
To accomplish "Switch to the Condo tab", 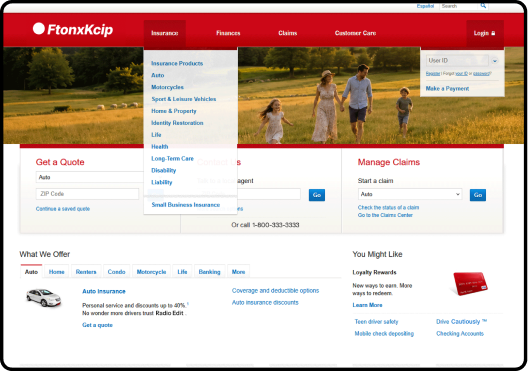I will click(x=117, y=272).
